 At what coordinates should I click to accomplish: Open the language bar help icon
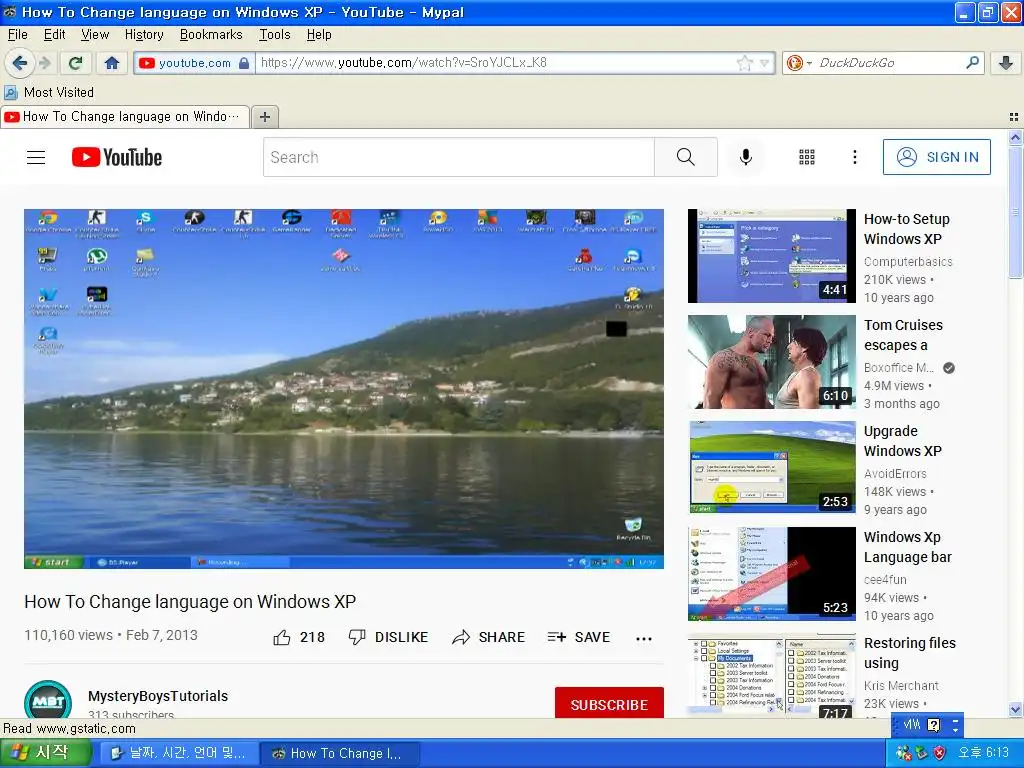(934, 725)
